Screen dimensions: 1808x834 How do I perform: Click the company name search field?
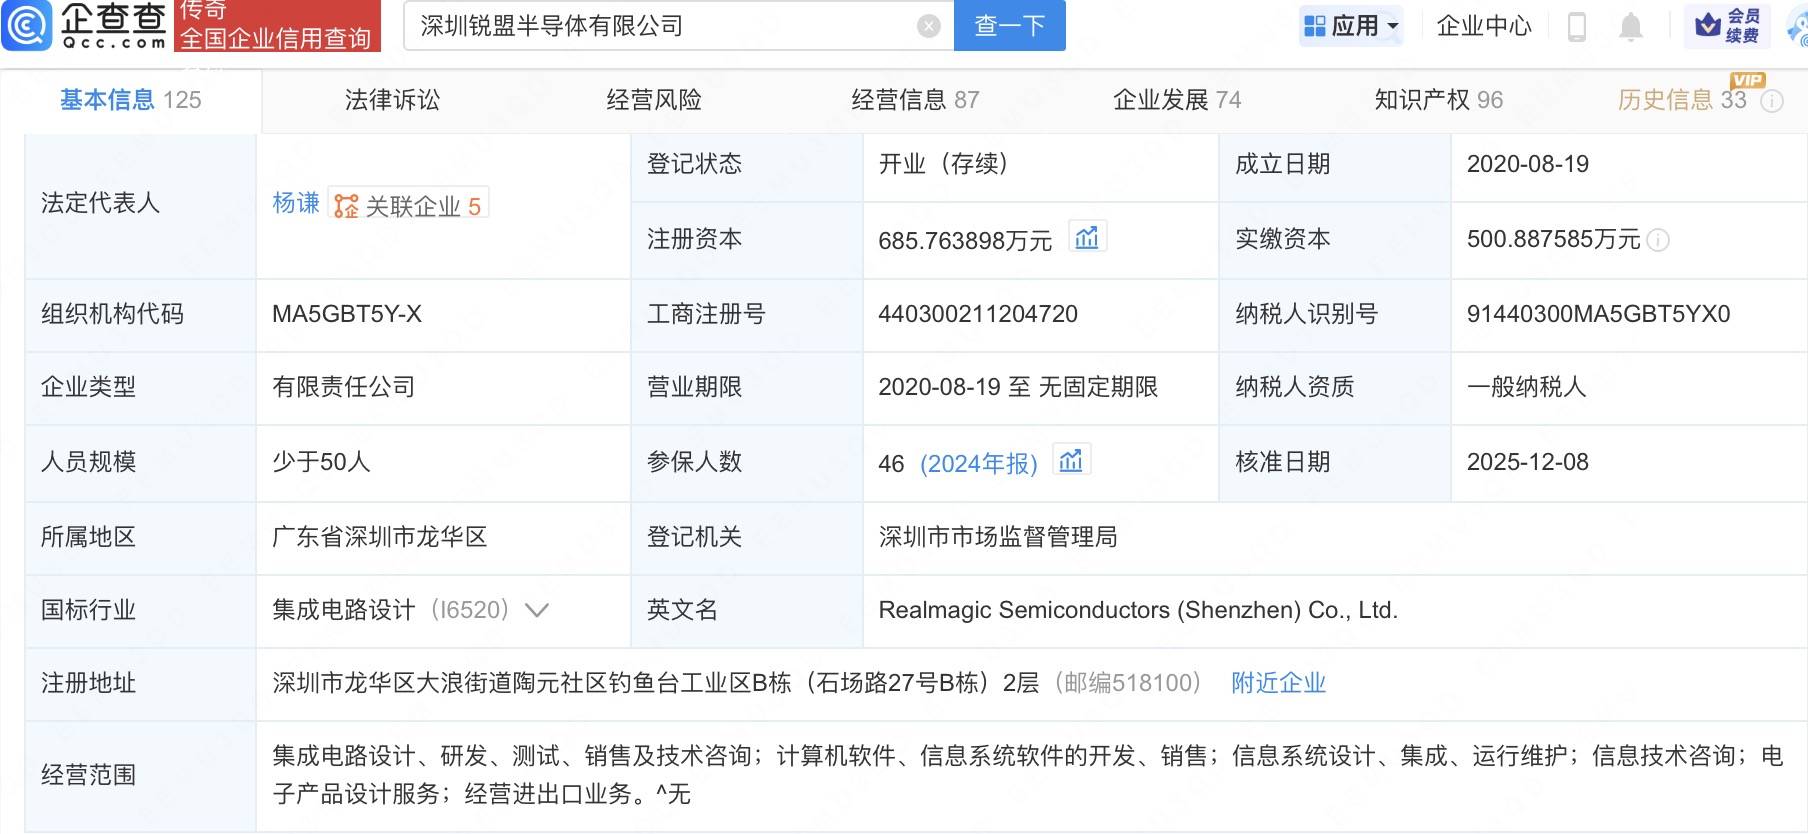[660, 26]
